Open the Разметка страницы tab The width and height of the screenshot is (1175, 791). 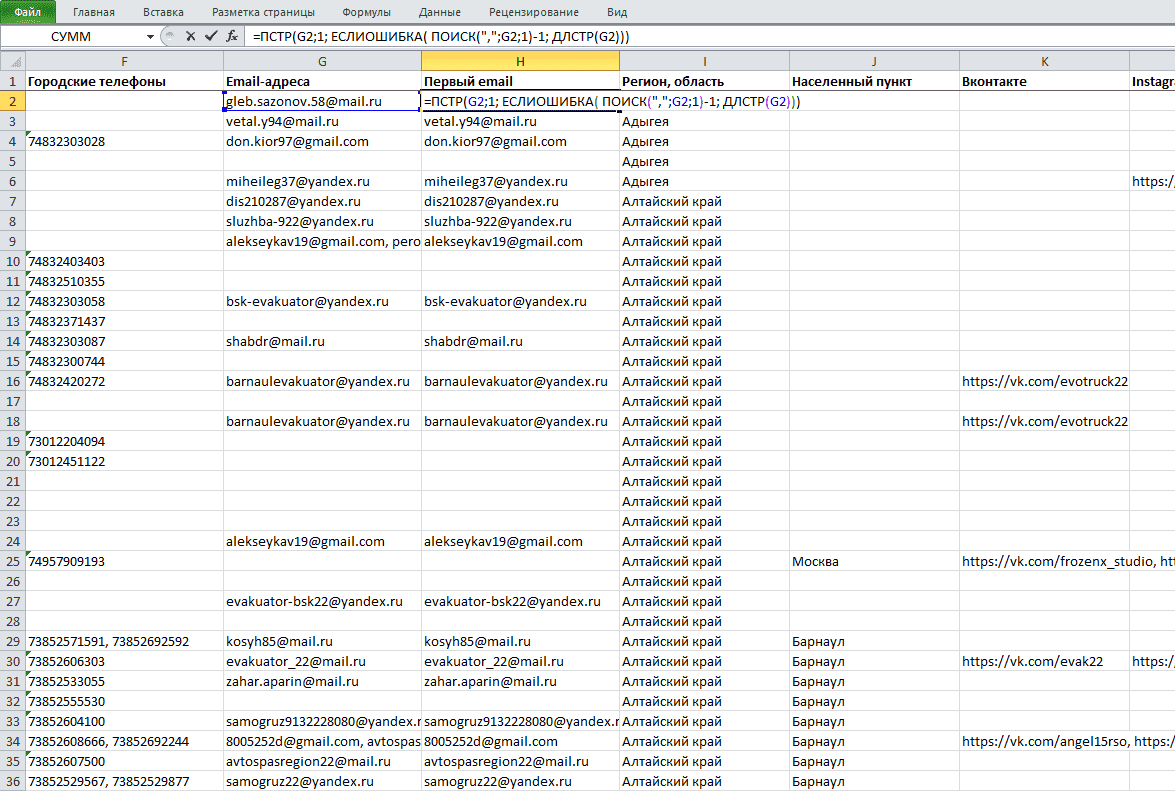264,12
